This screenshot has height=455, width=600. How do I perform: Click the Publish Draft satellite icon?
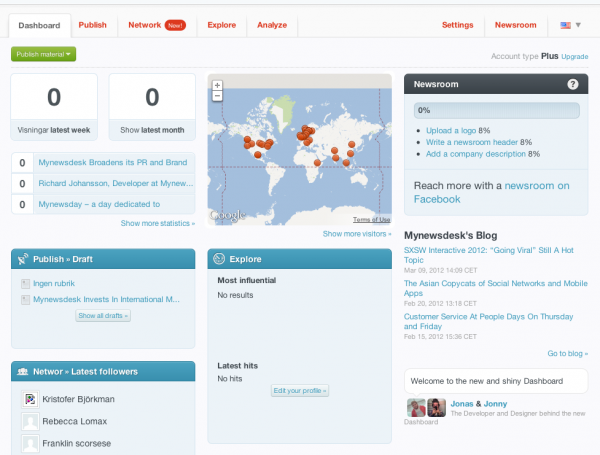23,259
